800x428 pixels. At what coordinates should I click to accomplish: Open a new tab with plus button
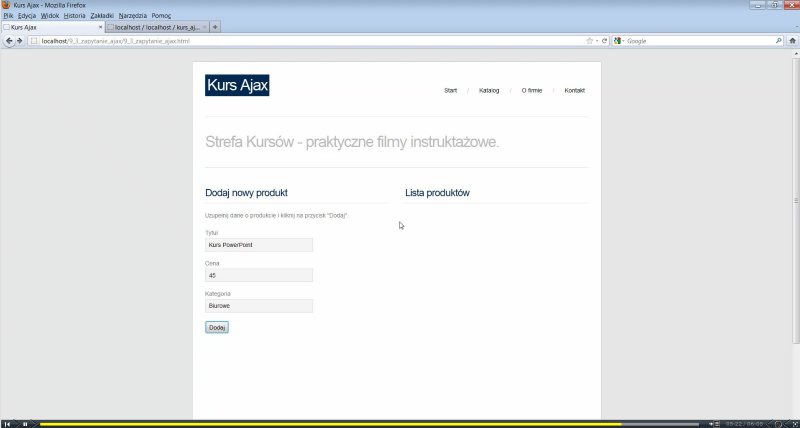click(x=216, y=27)
